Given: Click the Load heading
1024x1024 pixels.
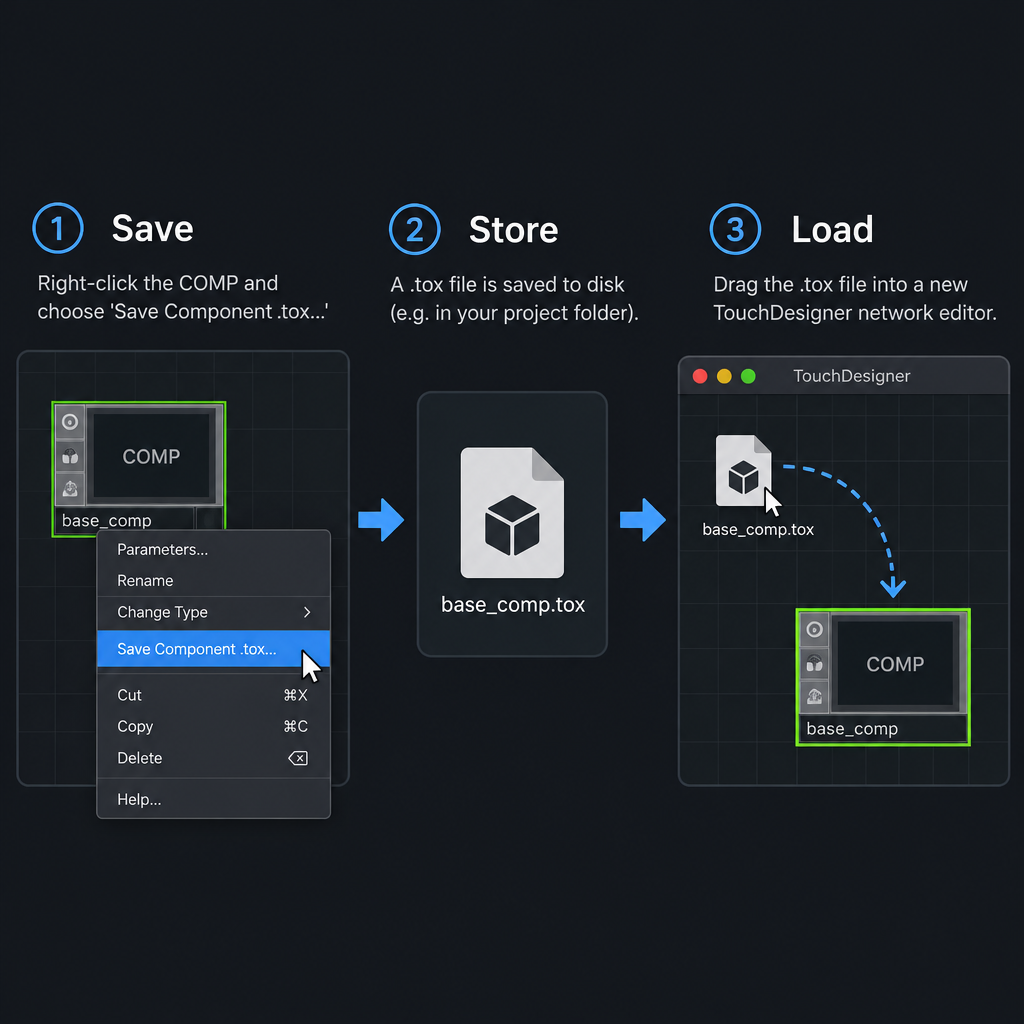Looking at the screenshot, I should click(x=833, y=230).
